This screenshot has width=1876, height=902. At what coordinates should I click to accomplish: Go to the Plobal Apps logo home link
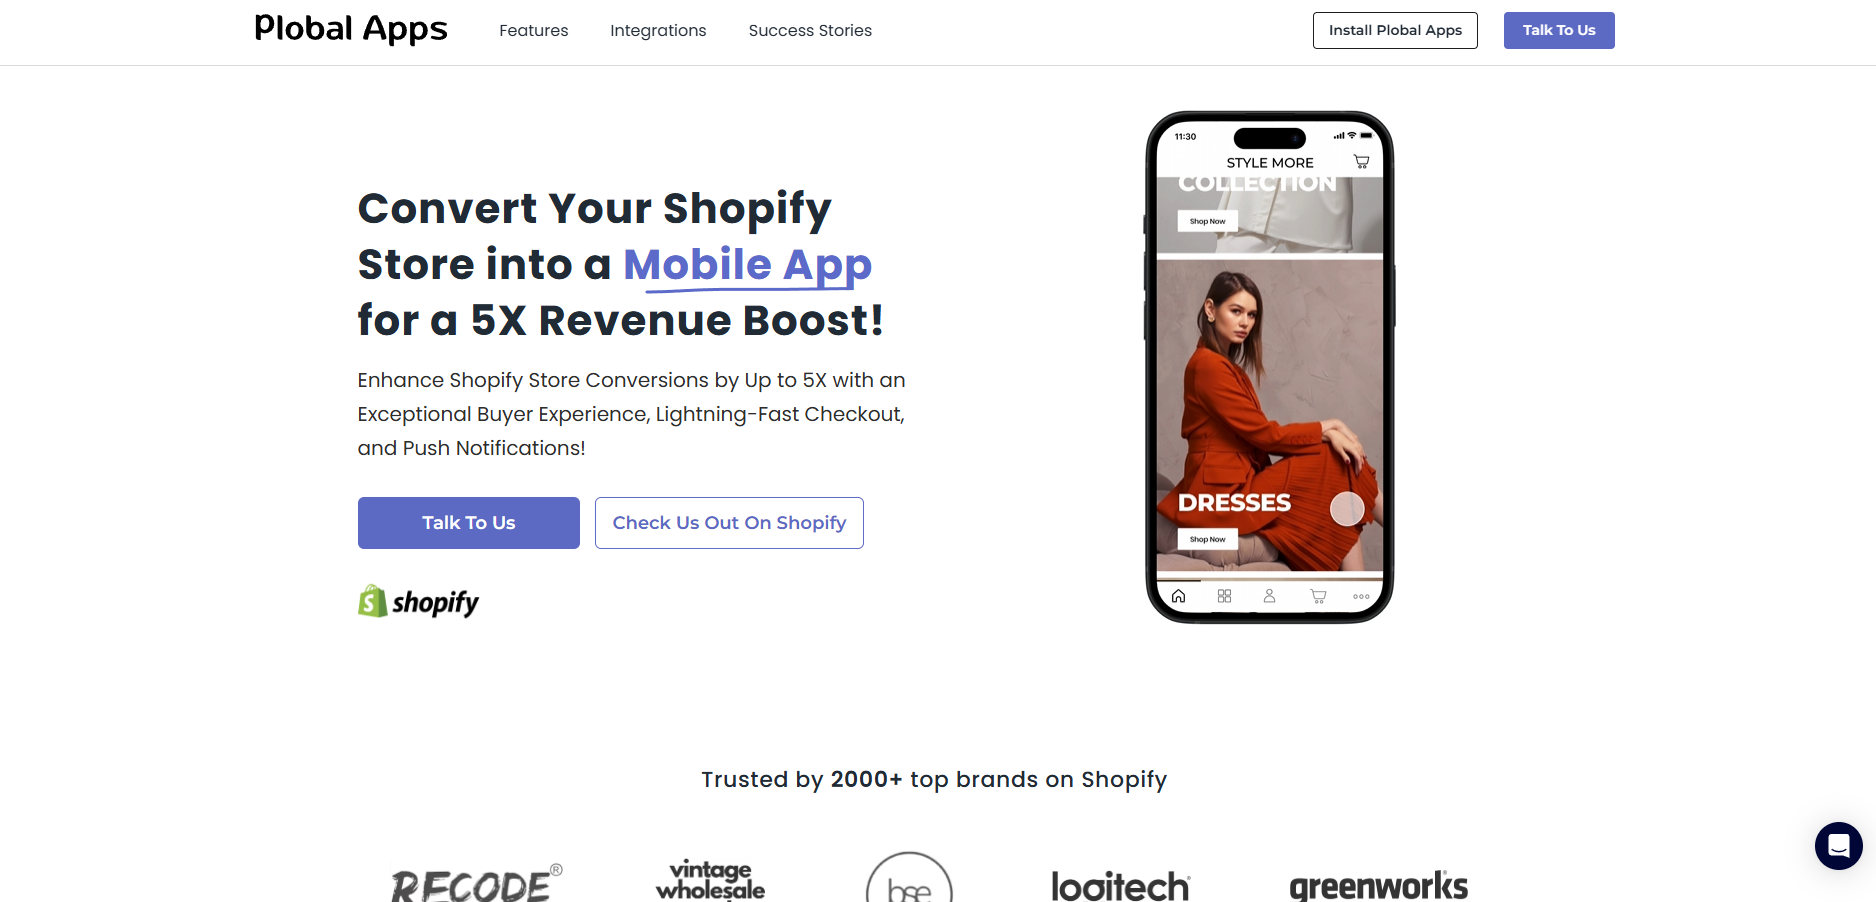click(x=351, y=29)
